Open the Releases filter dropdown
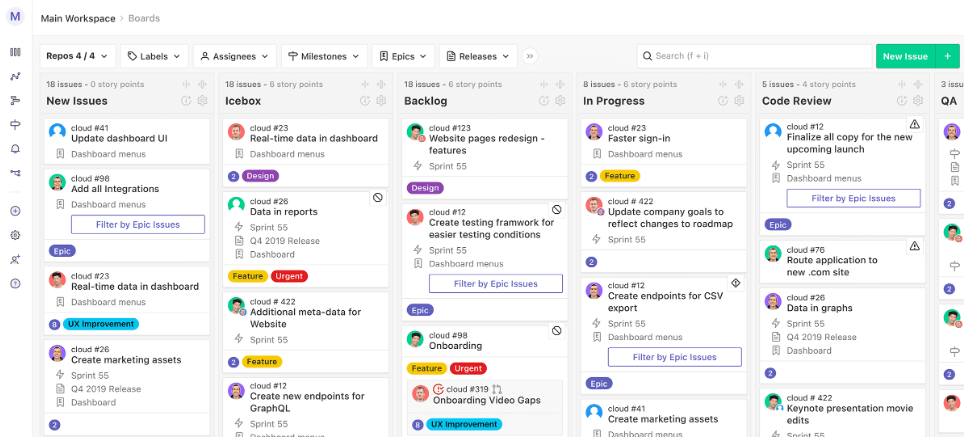The height and width of the screenshot is (437, 964). (x=478, y=56)
